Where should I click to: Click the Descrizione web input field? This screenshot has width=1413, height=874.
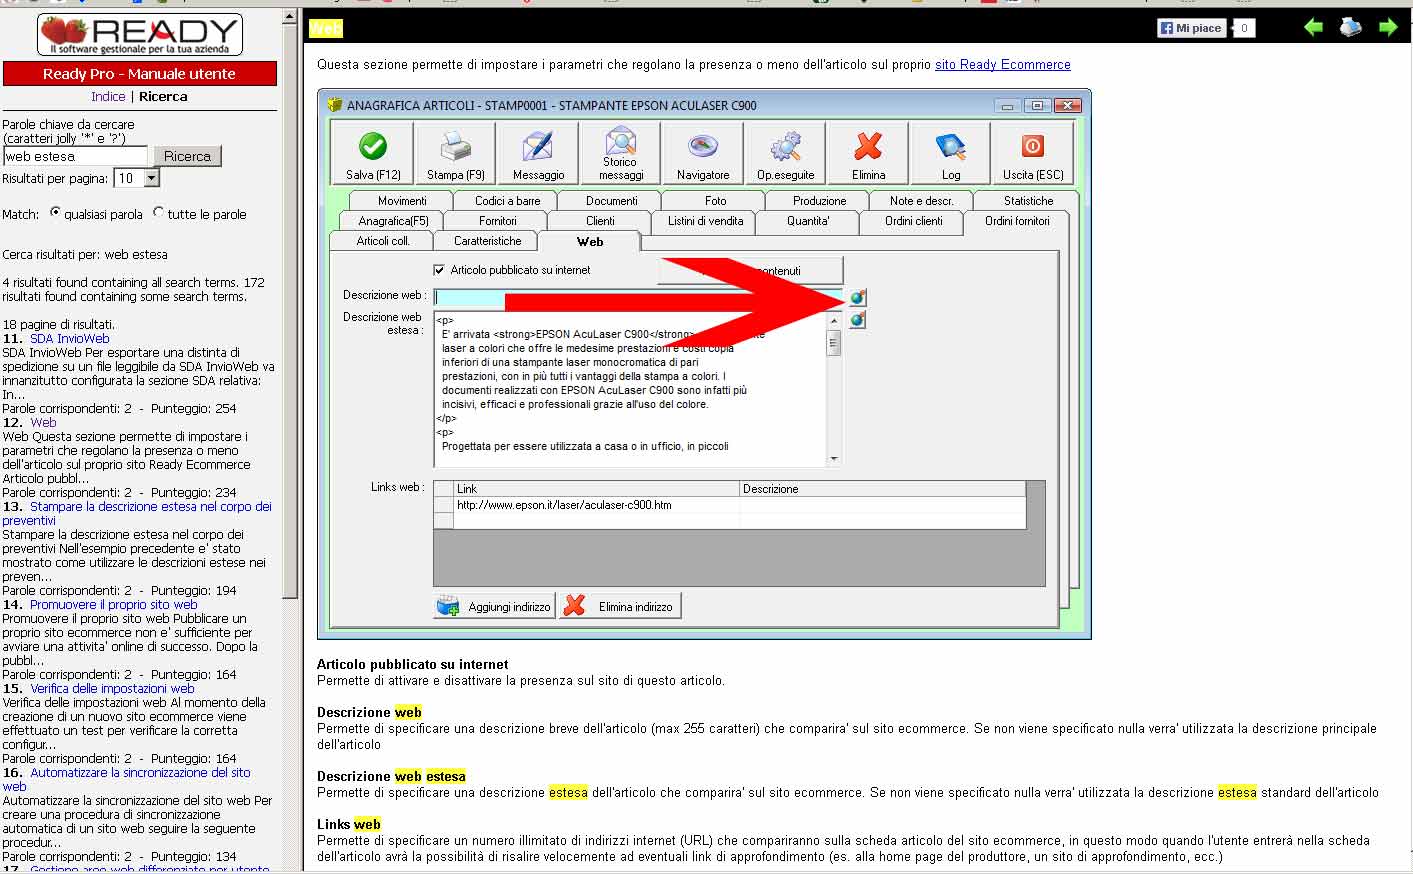pyautogui.click(x=638, y=297)
